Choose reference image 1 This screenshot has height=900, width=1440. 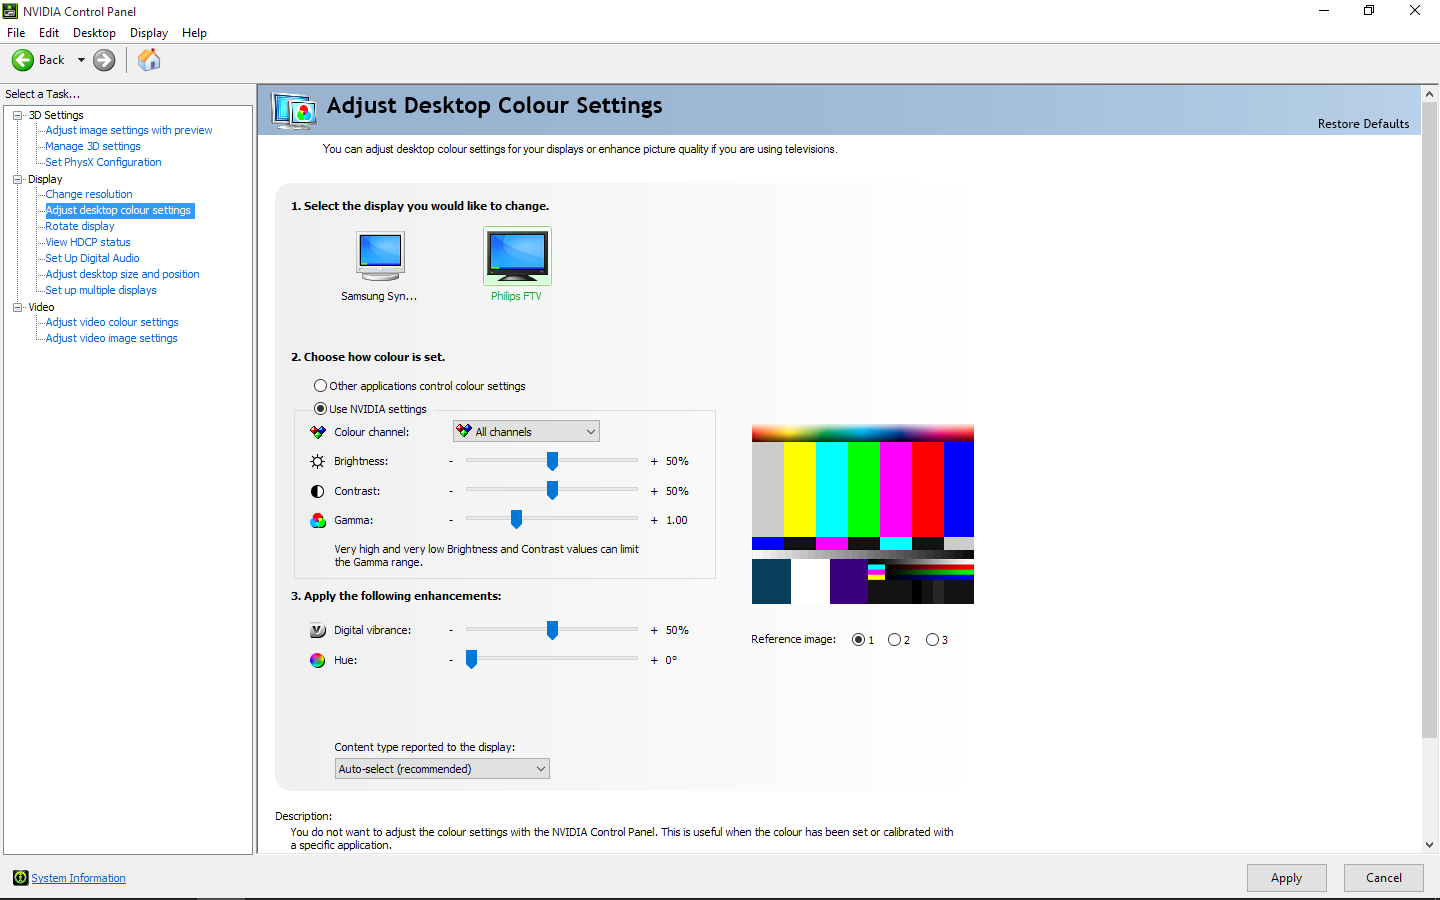tap(858, 639)
